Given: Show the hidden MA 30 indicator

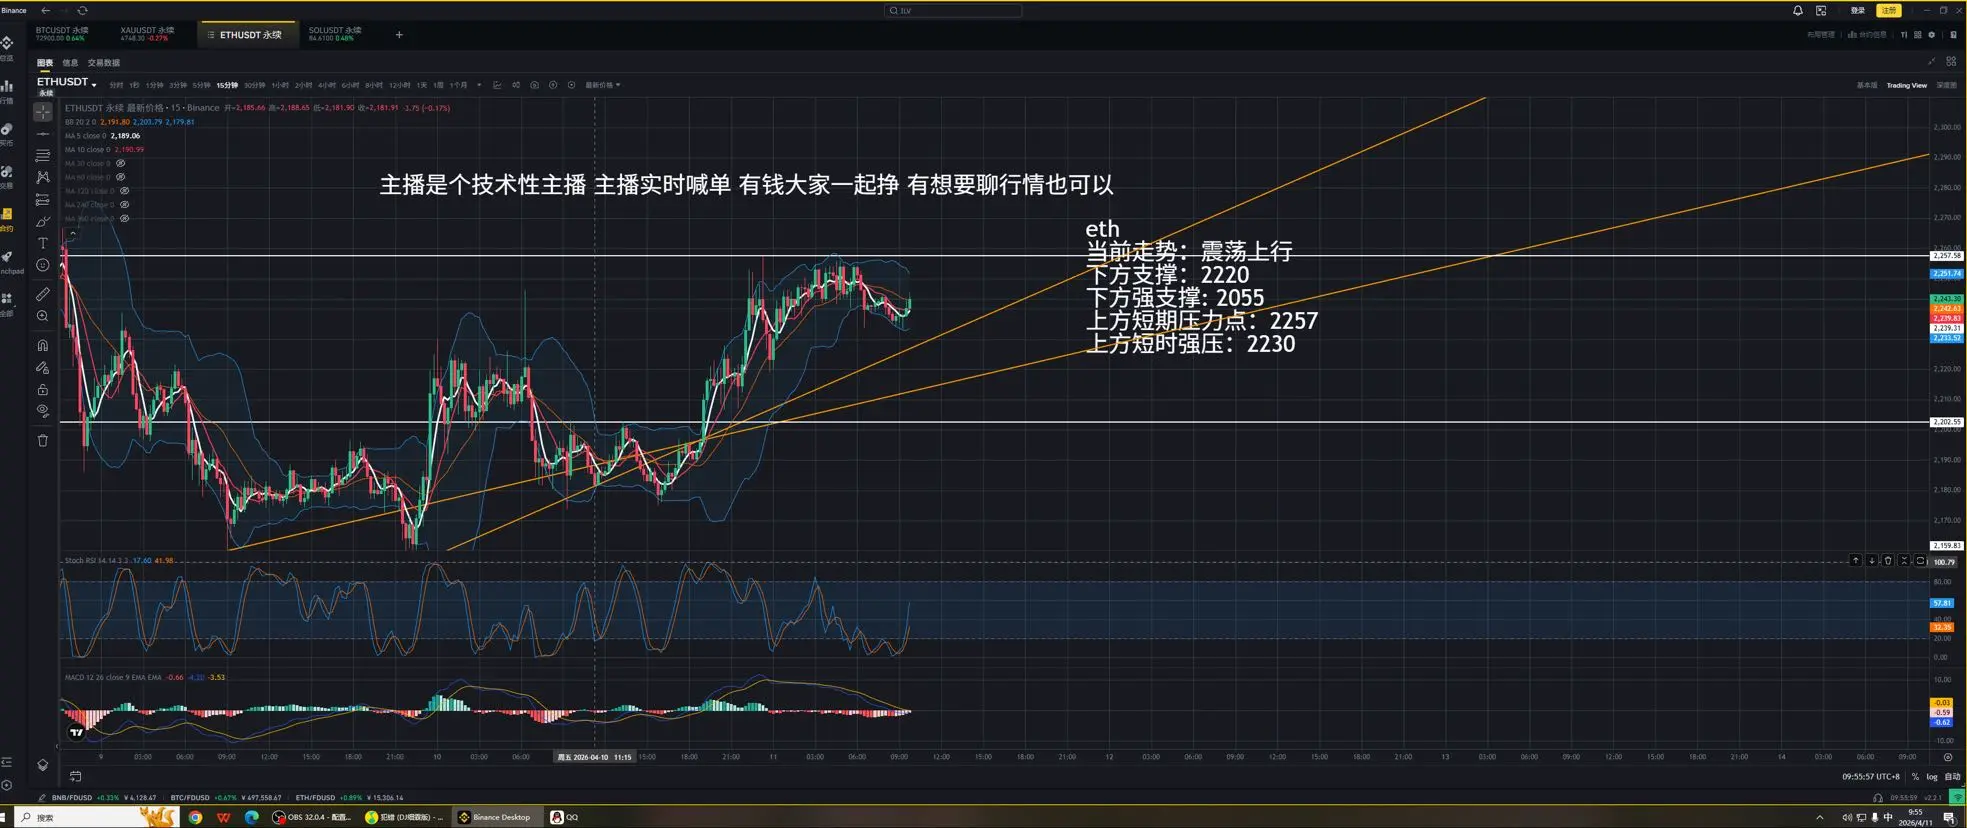Looking at the screenshot, I should (x=121, y=163).
